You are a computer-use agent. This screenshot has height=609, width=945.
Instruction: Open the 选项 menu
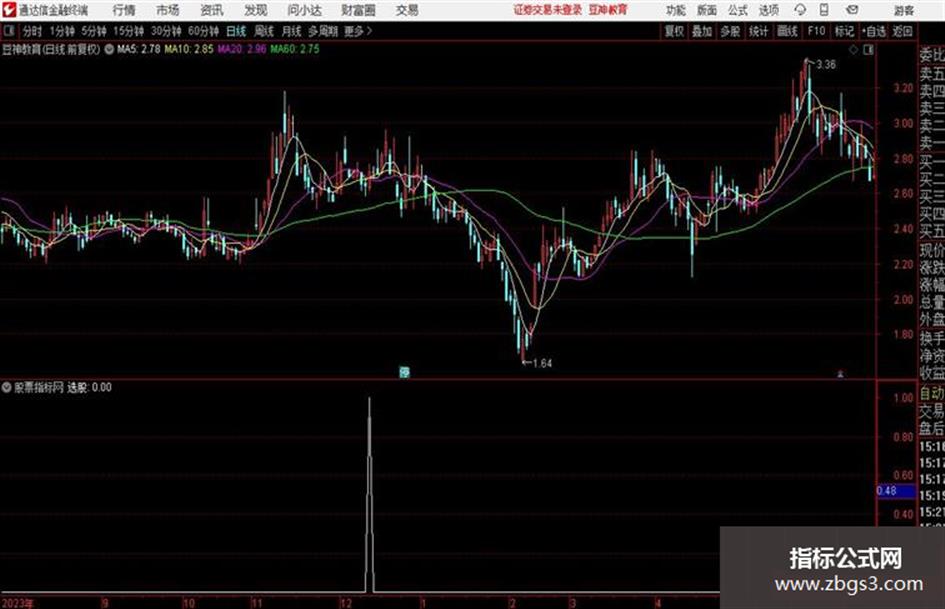point(768,10)
